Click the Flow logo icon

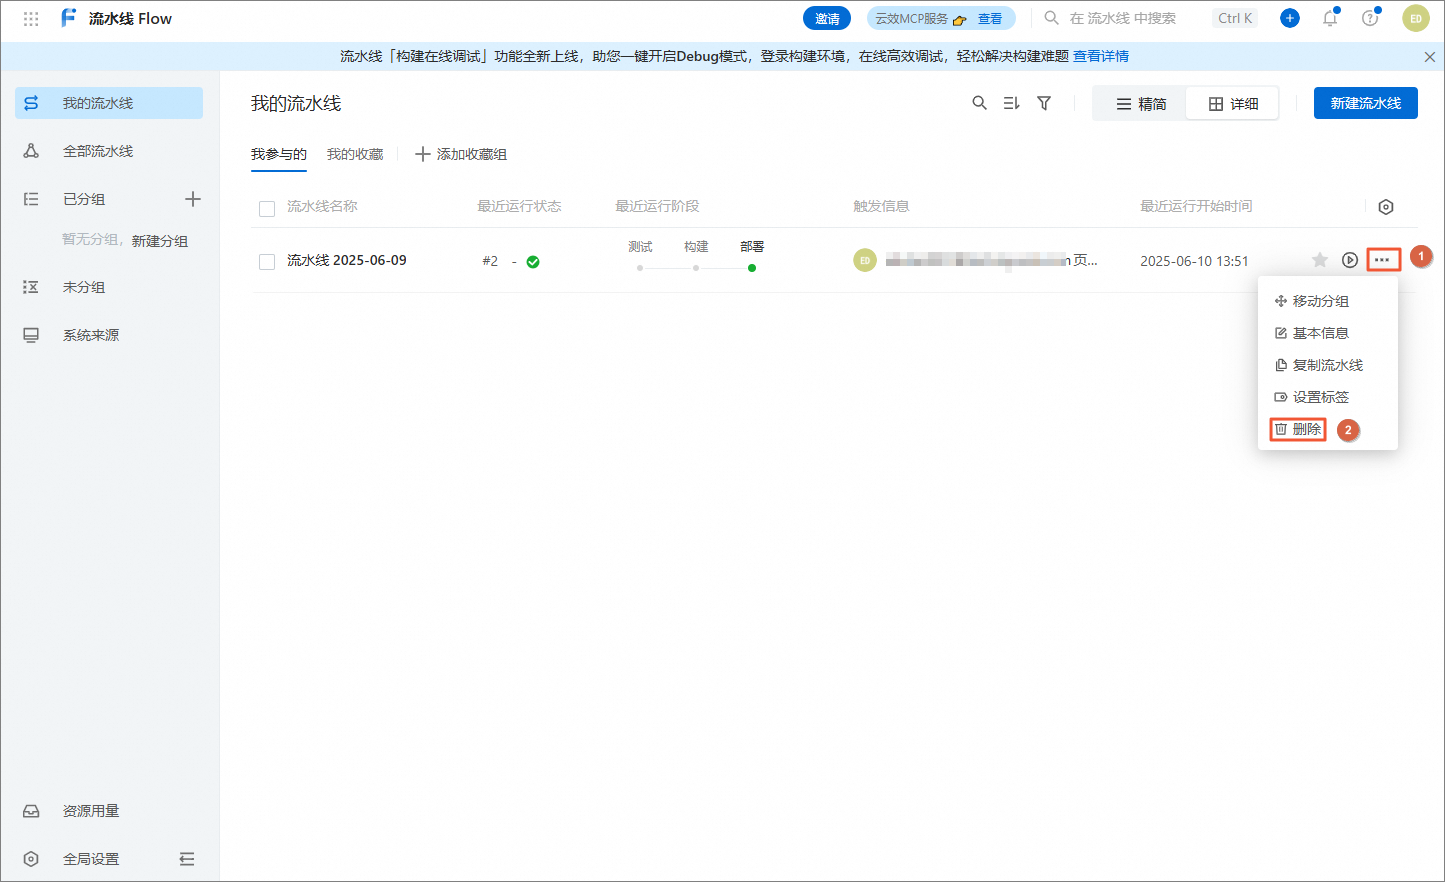(x=68, y=18)
